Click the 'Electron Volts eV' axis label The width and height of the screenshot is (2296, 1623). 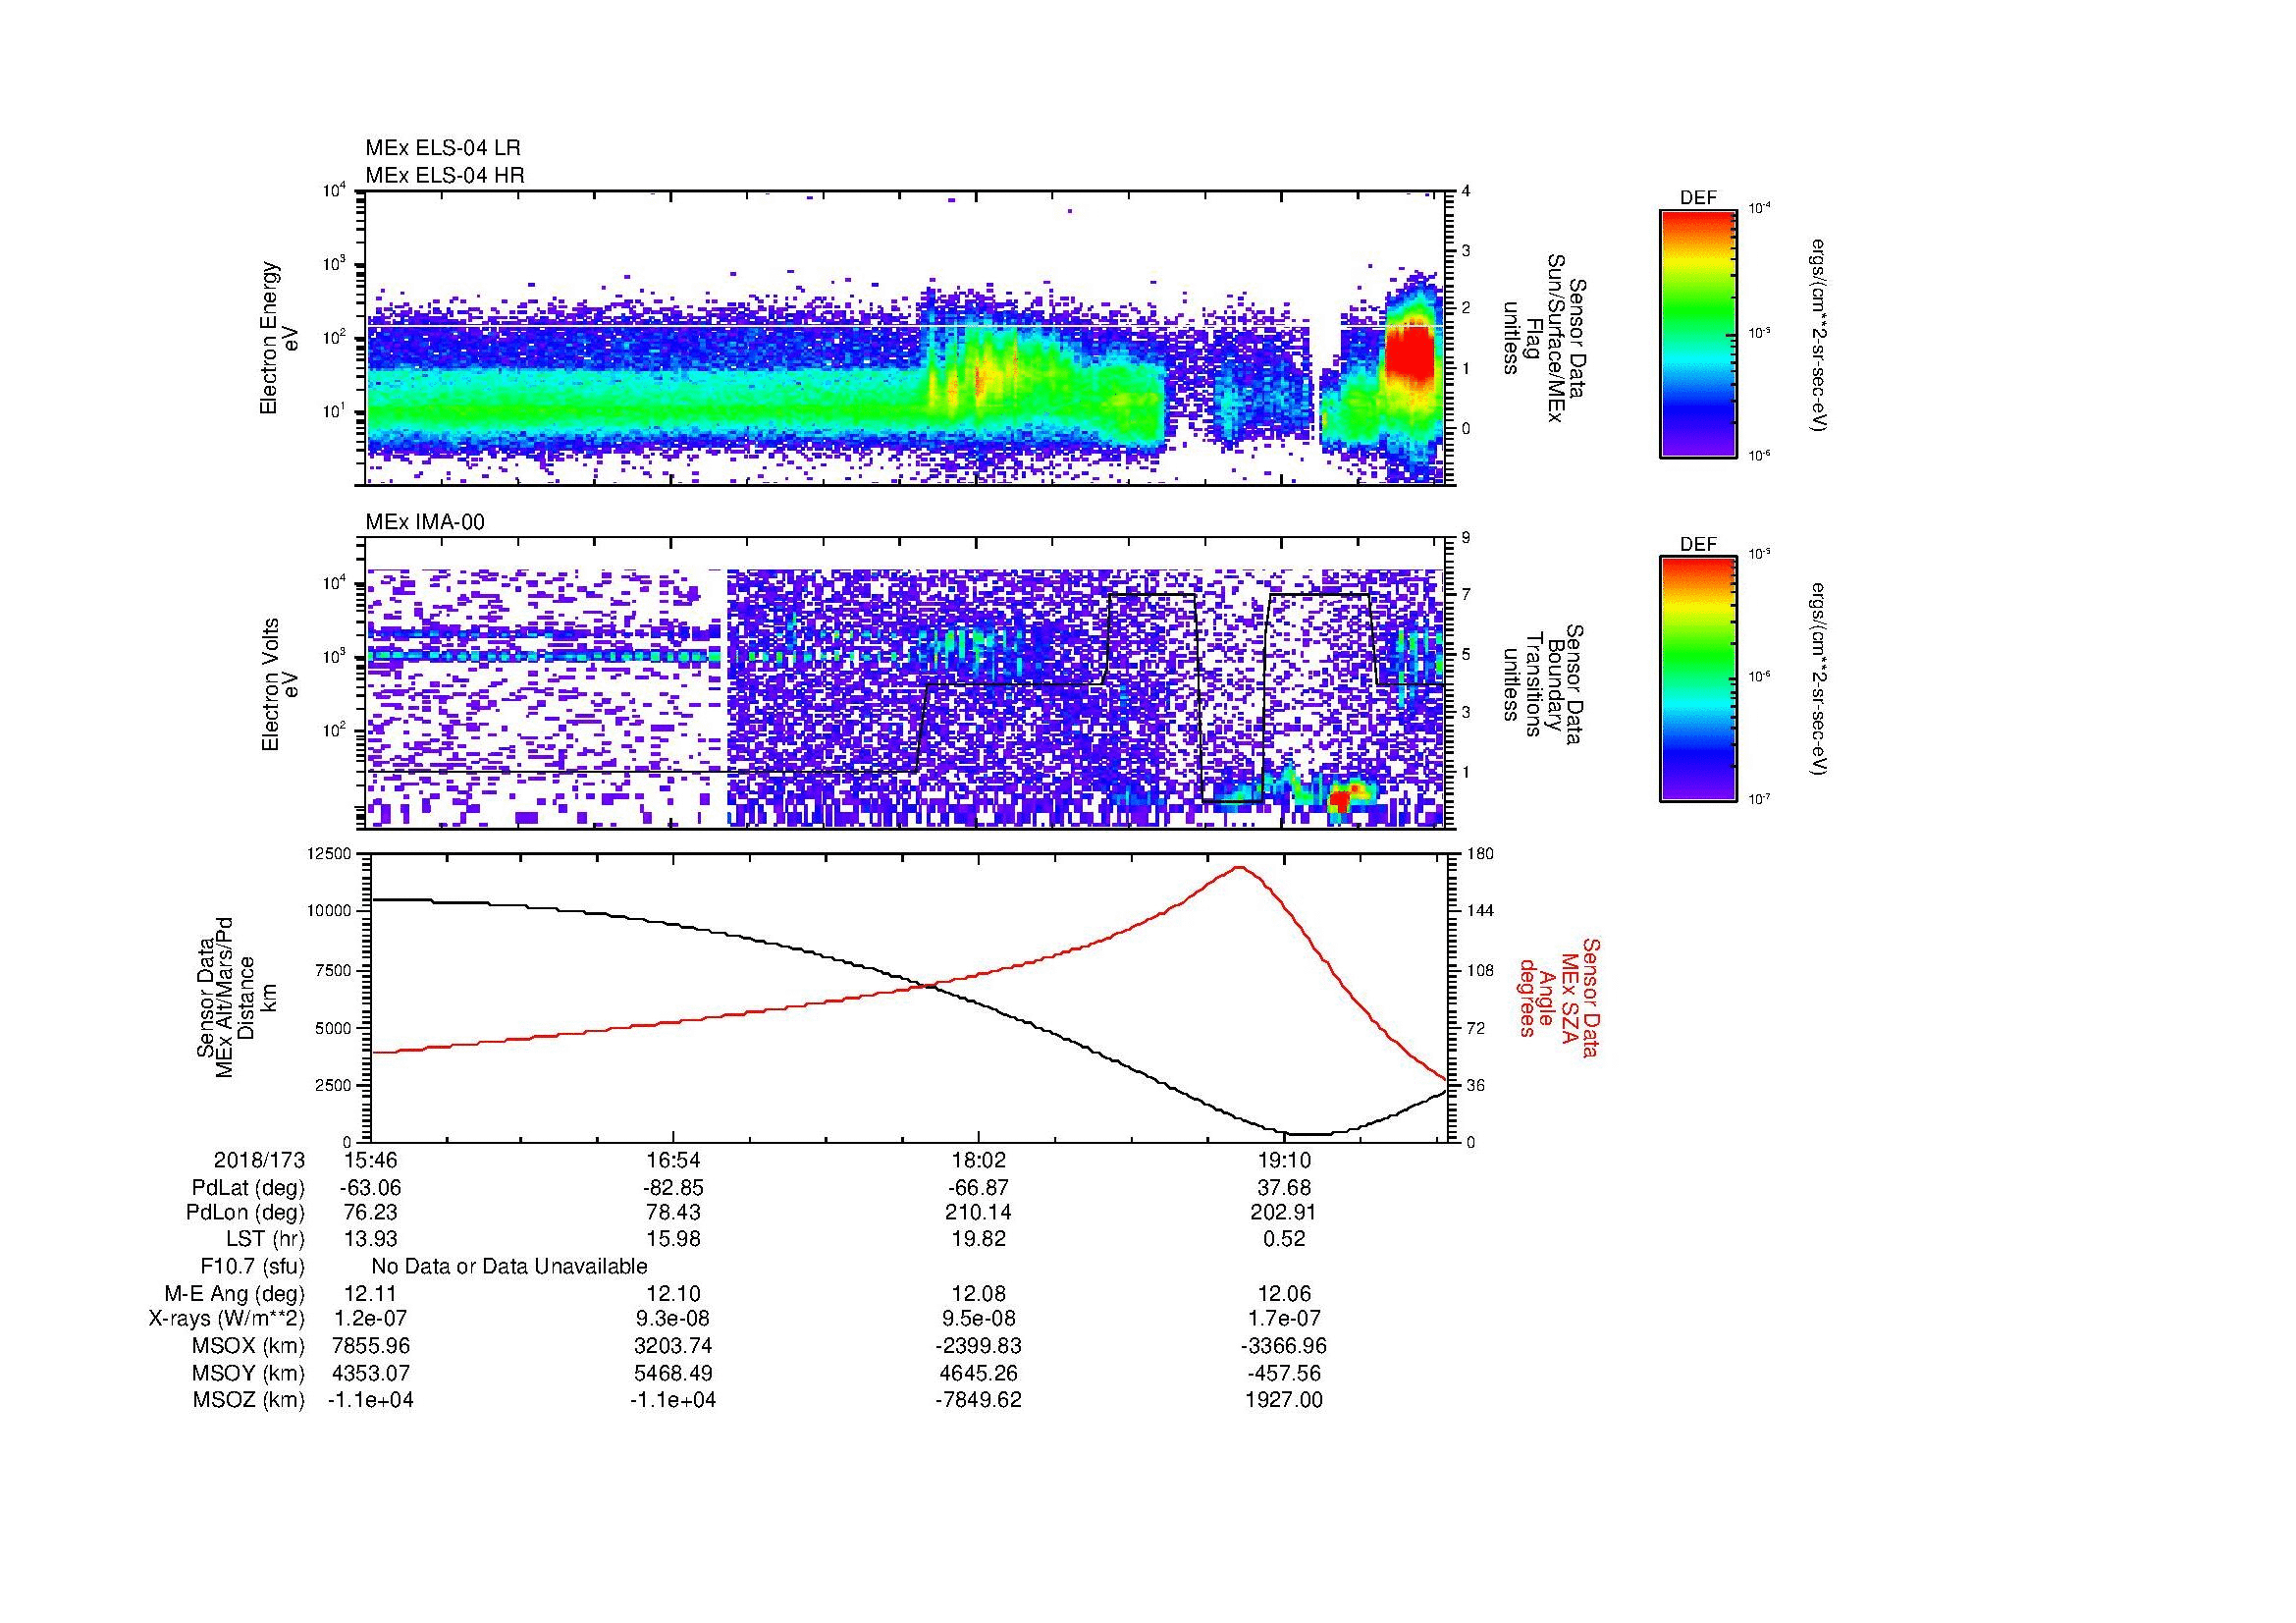coord(280,685)
